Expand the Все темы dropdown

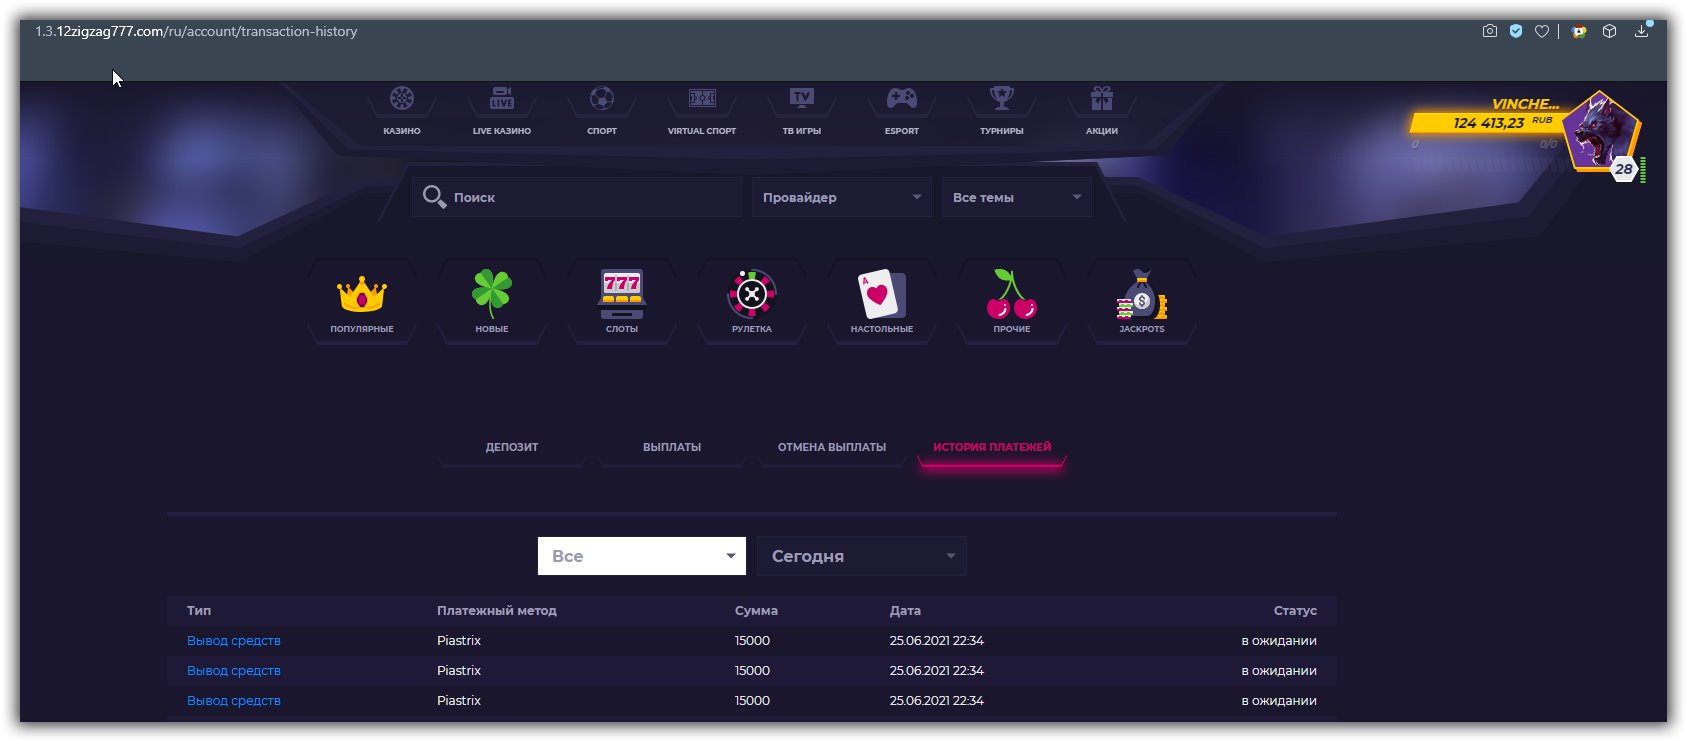[1017, 197]
